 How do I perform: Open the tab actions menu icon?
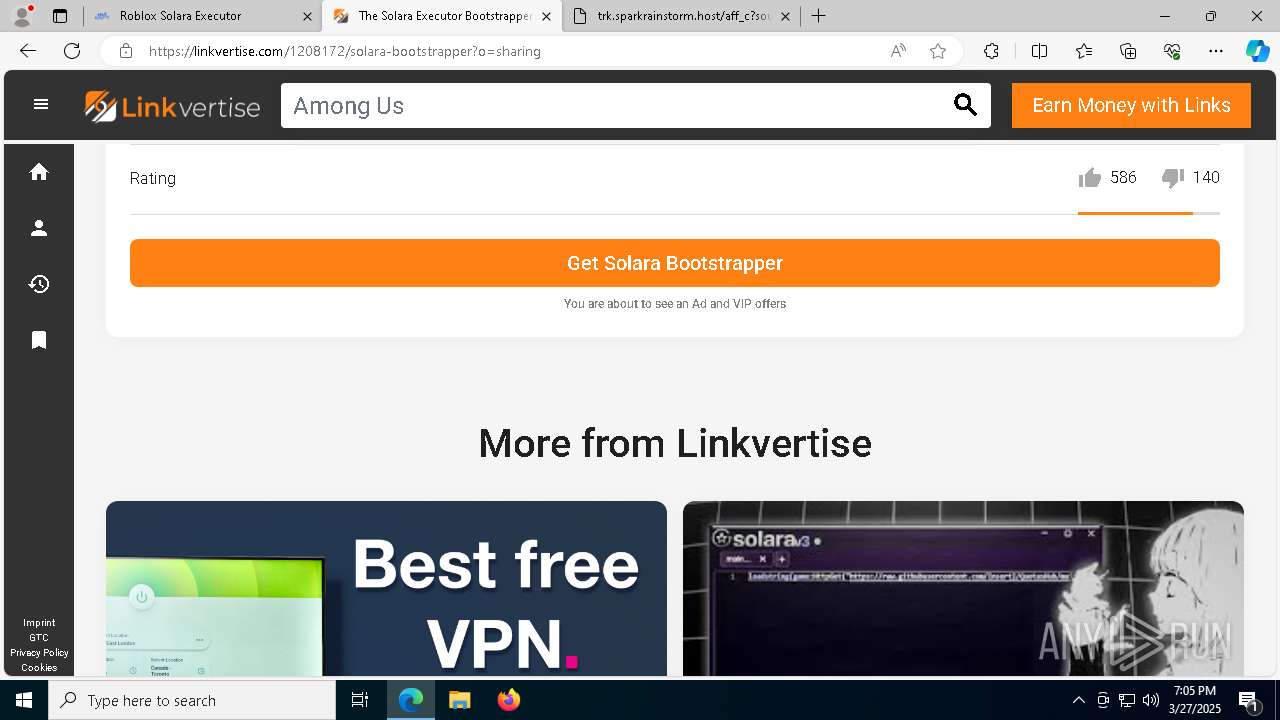60,16
